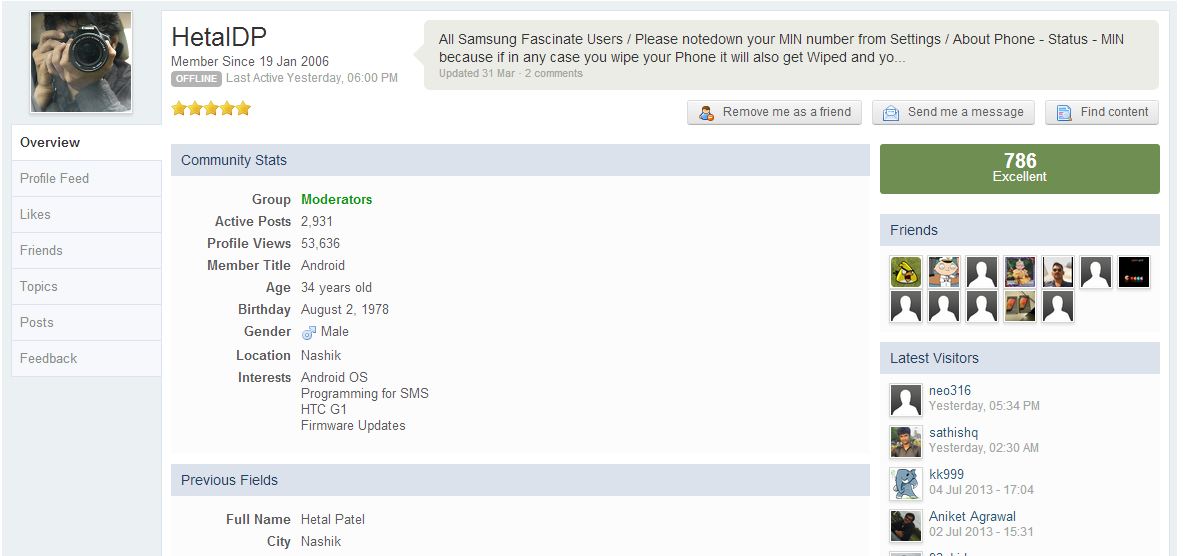Open the Moderators group link
Viewport: 1183px width, 556px height.
[x=336, y=199]
